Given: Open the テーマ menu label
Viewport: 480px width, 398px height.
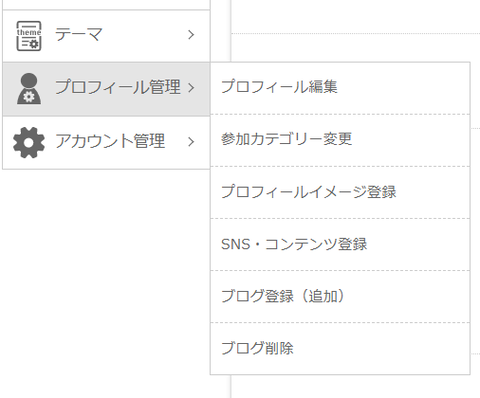Looking at the screenshot, I should 79,34.
